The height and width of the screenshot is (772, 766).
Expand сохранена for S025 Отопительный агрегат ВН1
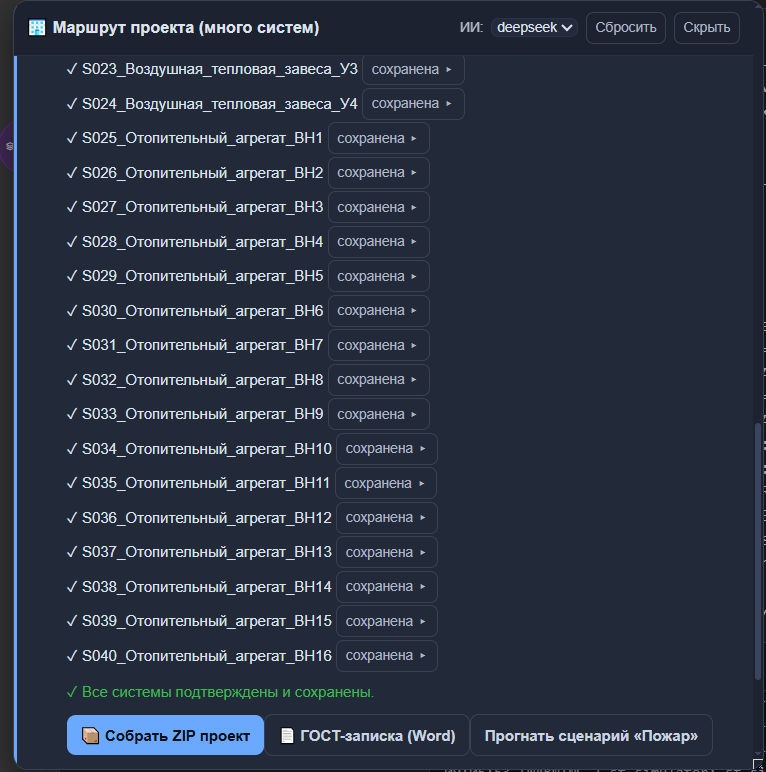[x=379, y=138]
